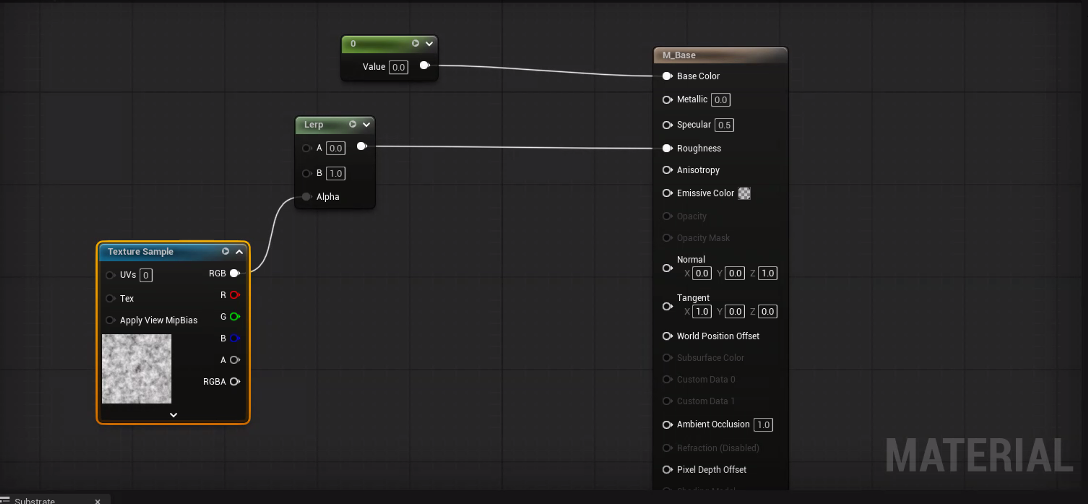Expand the constant node header chevron
1088x504 pixels.
429,44
